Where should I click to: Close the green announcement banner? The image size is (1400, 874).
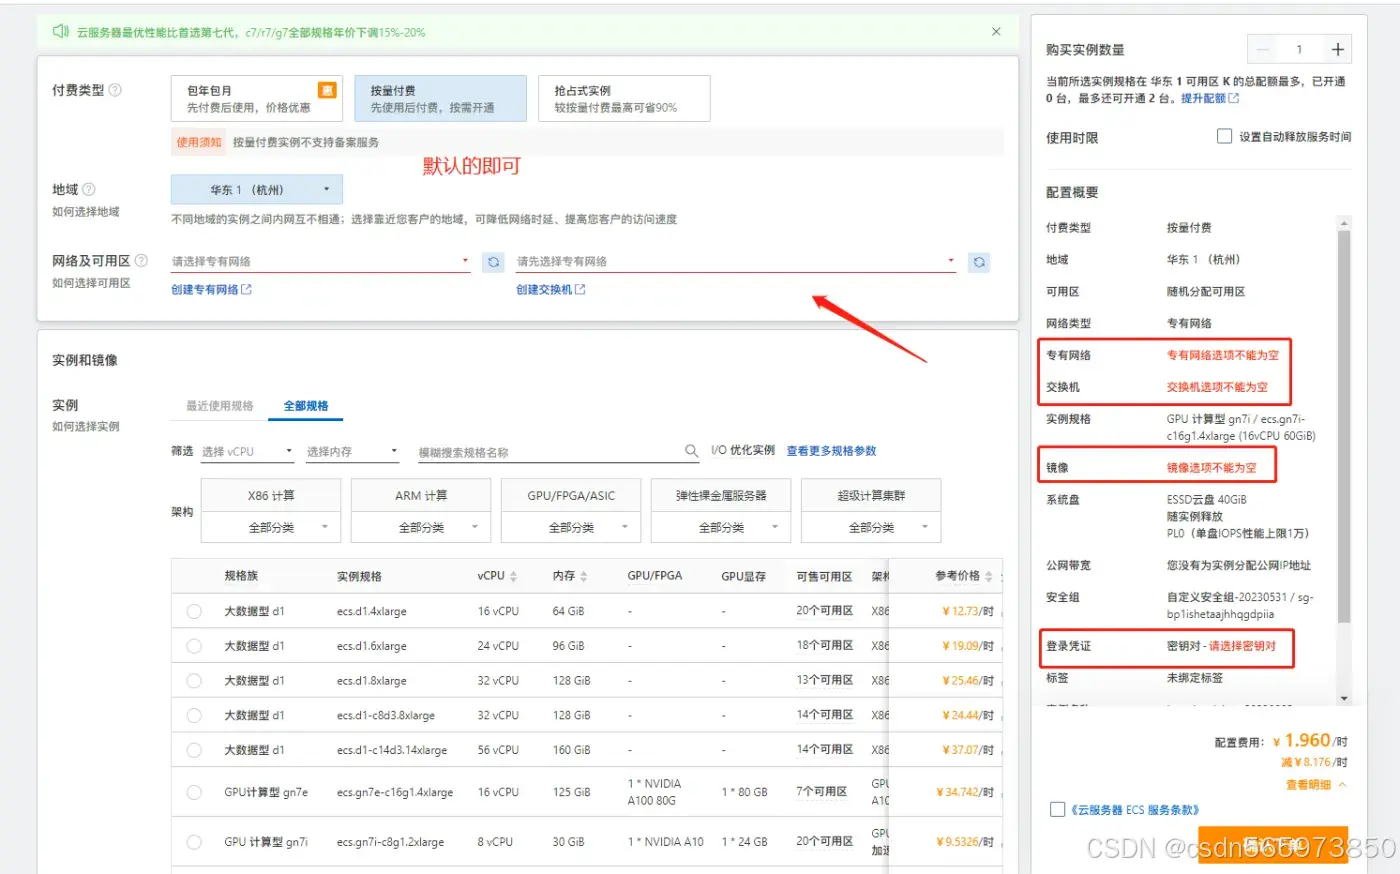click(996, 32)
